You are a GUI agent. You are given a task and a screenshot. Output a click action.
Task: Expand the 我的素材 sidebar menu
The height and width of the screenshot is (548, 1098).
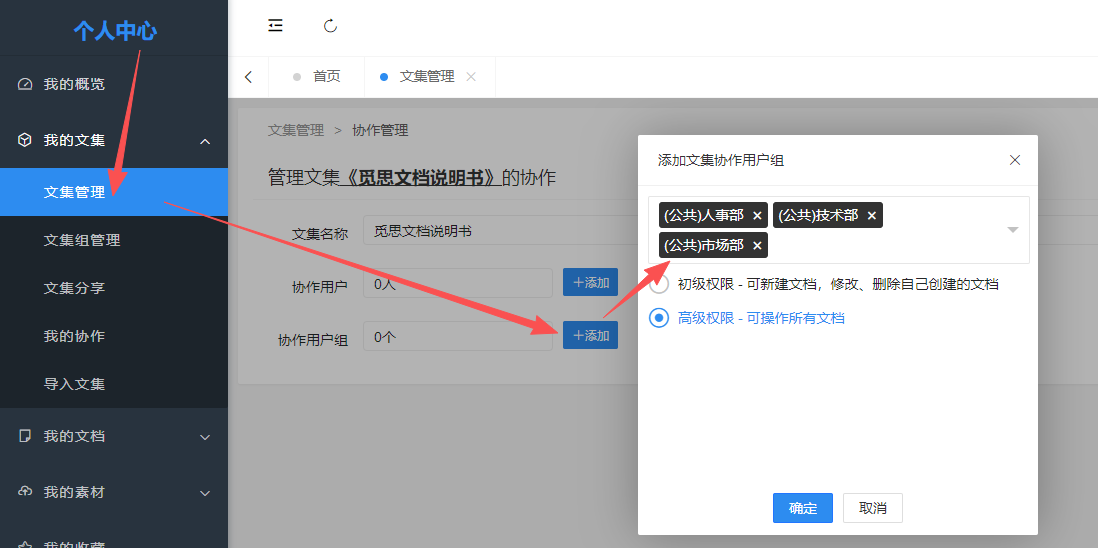coord(205,493)
